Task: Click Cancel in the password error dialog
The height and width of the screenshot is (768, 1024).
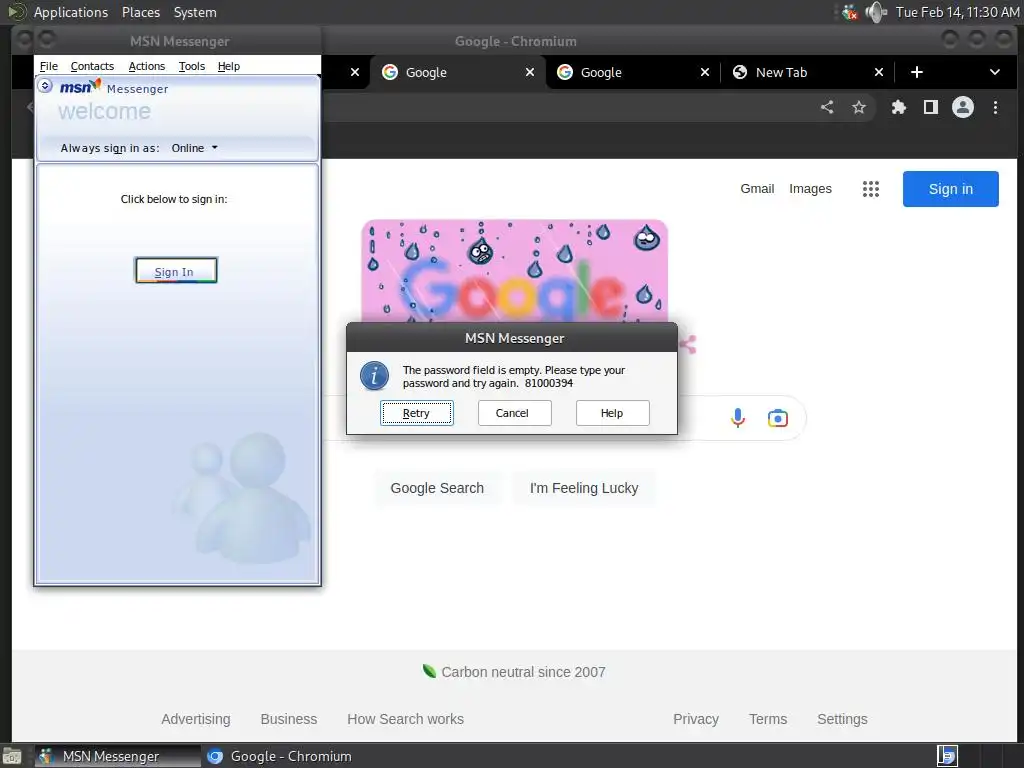Action: (515, 413)
